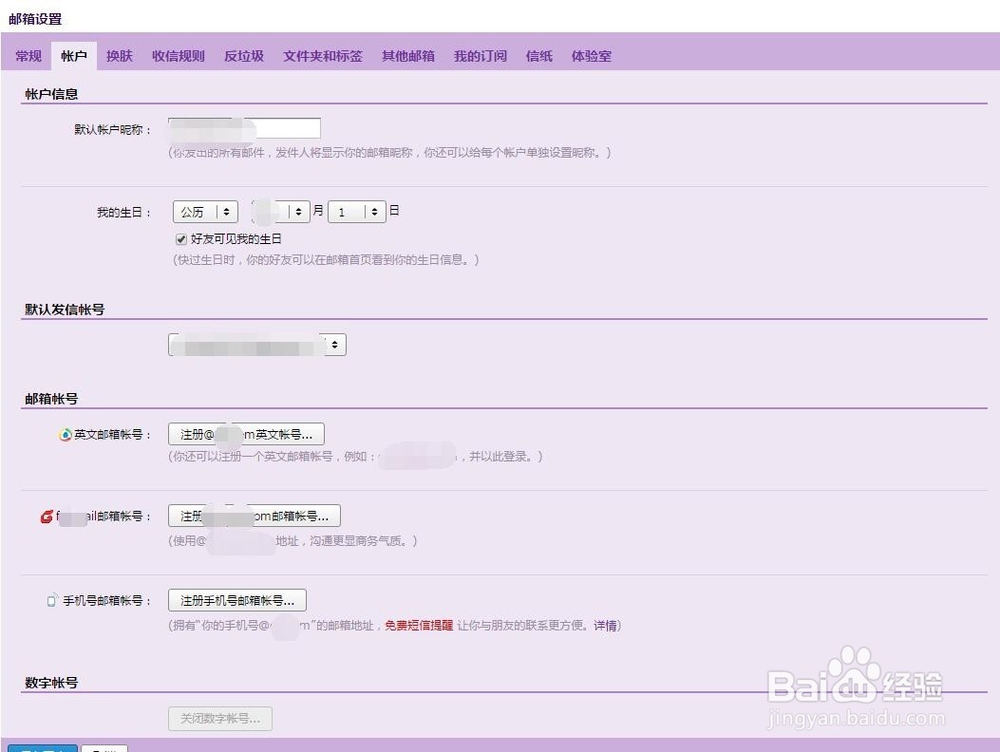Screen dimensions: 1000x752
Task: Go to the 反垃圾 tab
Action: click(244, 56)
